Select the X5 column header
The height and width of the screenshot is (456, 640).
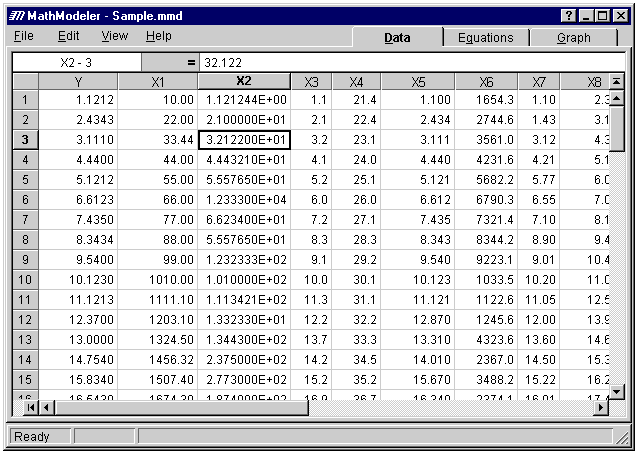tap(418, 82)
